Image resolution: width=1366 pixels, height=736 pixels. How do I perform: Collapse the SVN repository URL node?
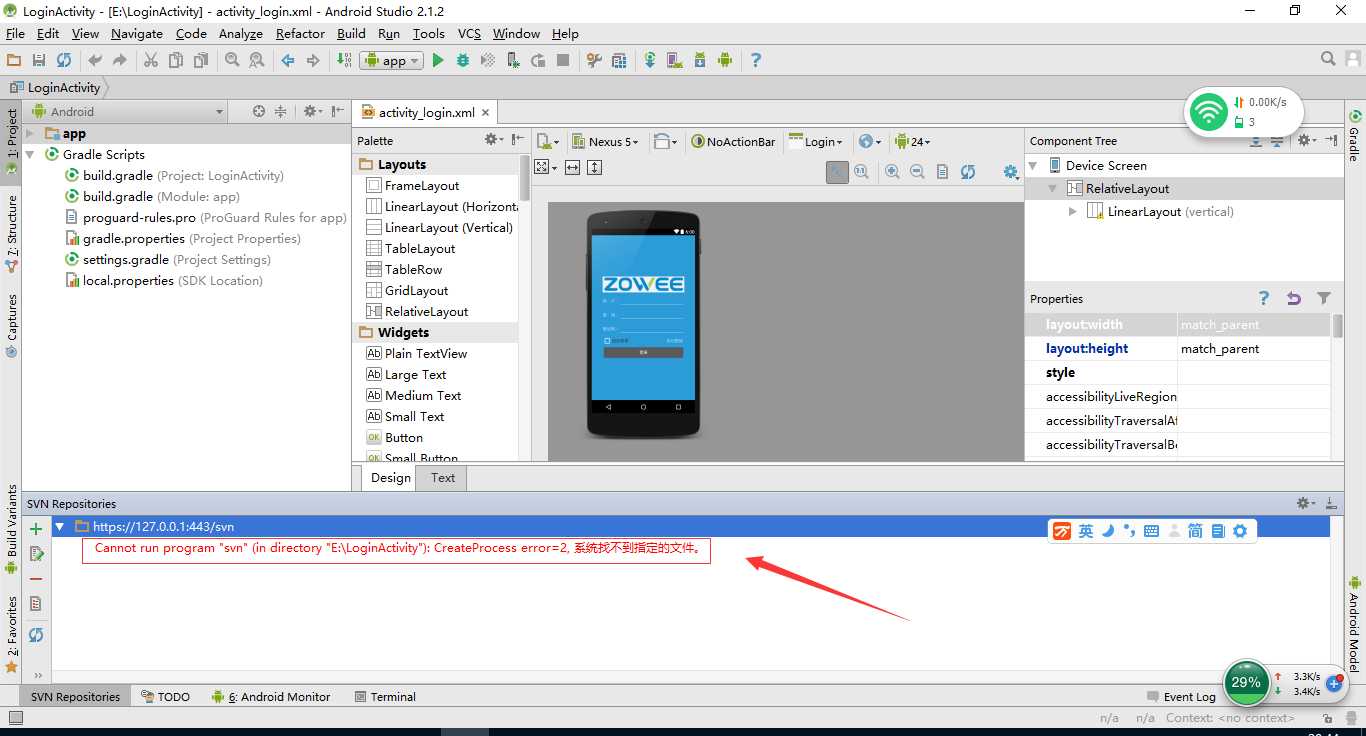pos(60,526)
